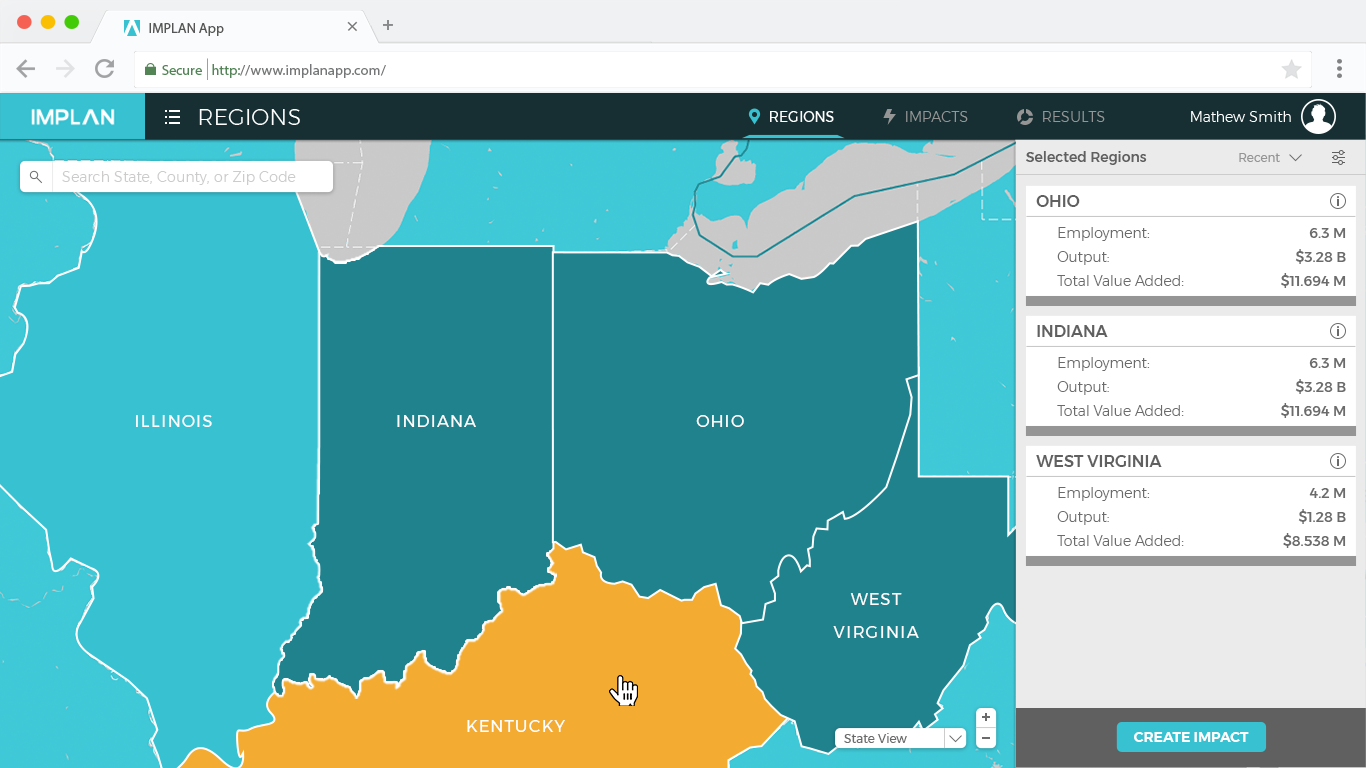Go back with the browser back arrow
This screenshot has width=1366, height=768.
click(x=26, y=69)
